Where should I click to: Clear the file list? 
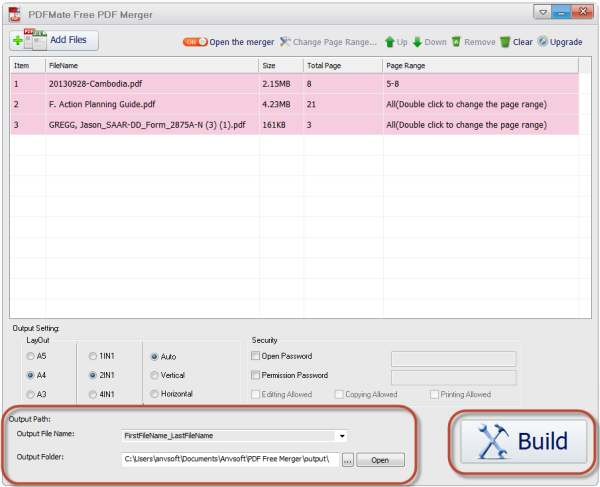516,42
